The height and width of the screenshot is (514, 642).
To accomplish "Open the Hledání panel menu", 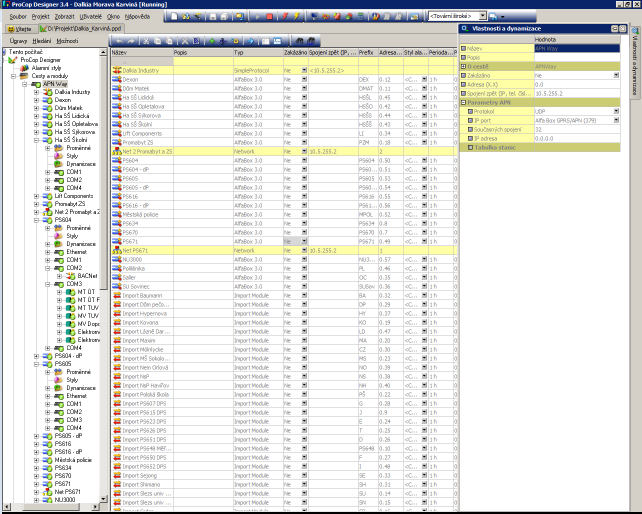I will click(x=42, y=41).
